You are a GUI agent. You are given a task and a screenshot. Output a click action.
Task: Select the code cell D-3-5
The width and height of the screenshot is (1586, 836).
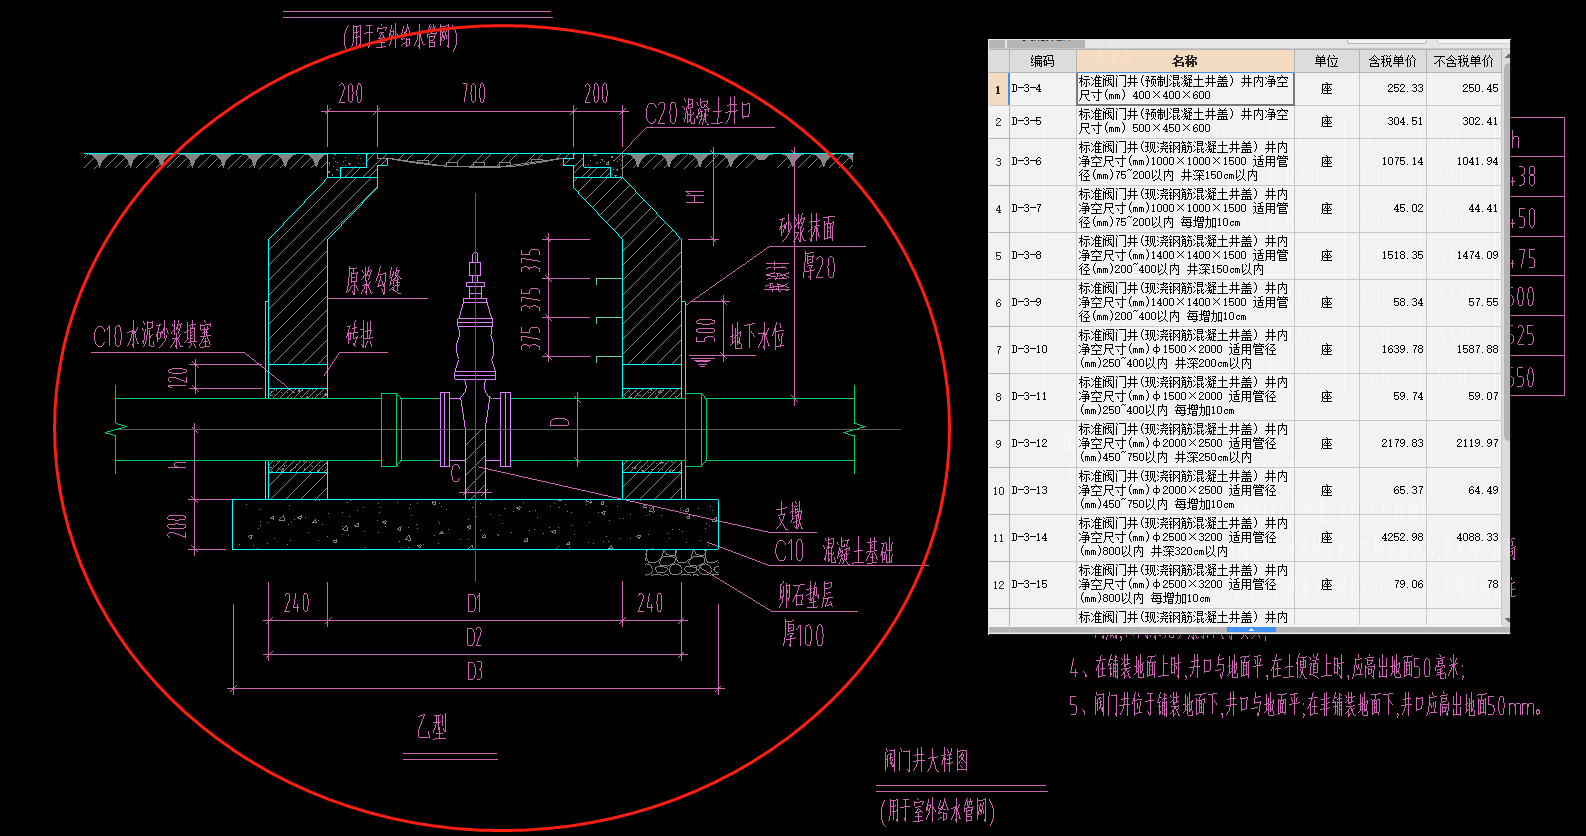coord(1042,122)
